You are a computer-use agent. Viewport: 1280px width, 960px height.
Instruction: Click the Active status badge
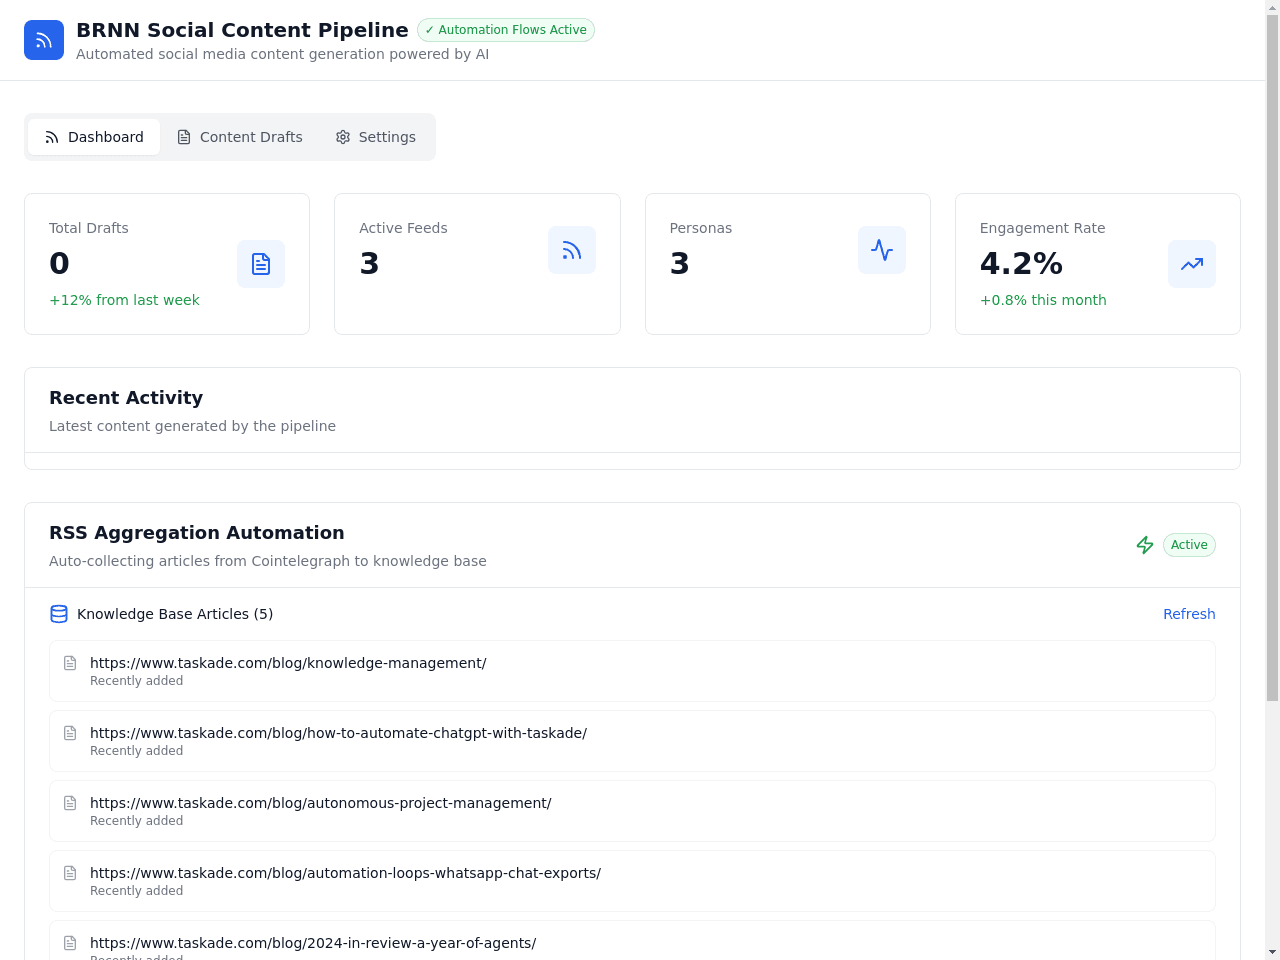coord(1189,545)
